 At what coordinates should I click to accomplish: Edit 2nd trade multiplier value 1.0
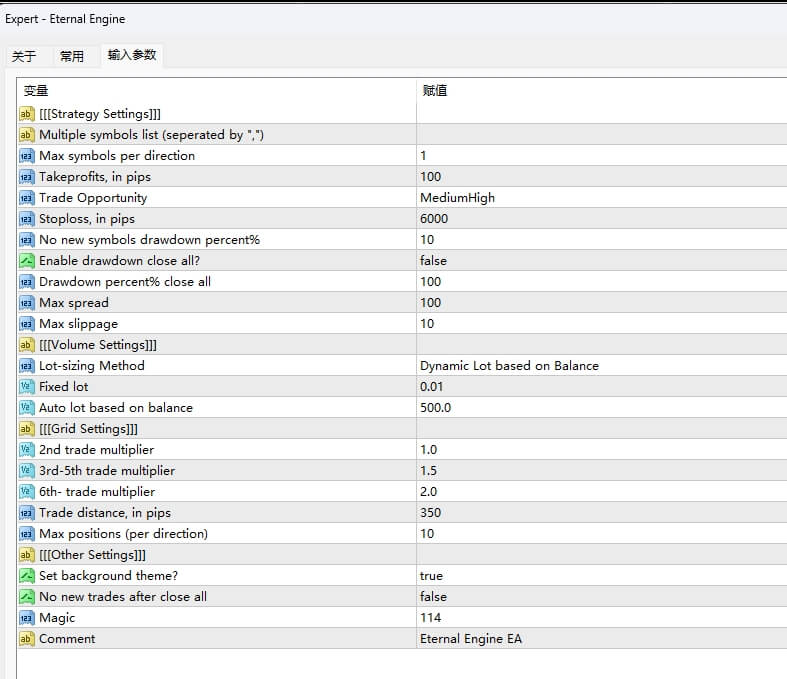pyautogui.click(x=429, y=450)
